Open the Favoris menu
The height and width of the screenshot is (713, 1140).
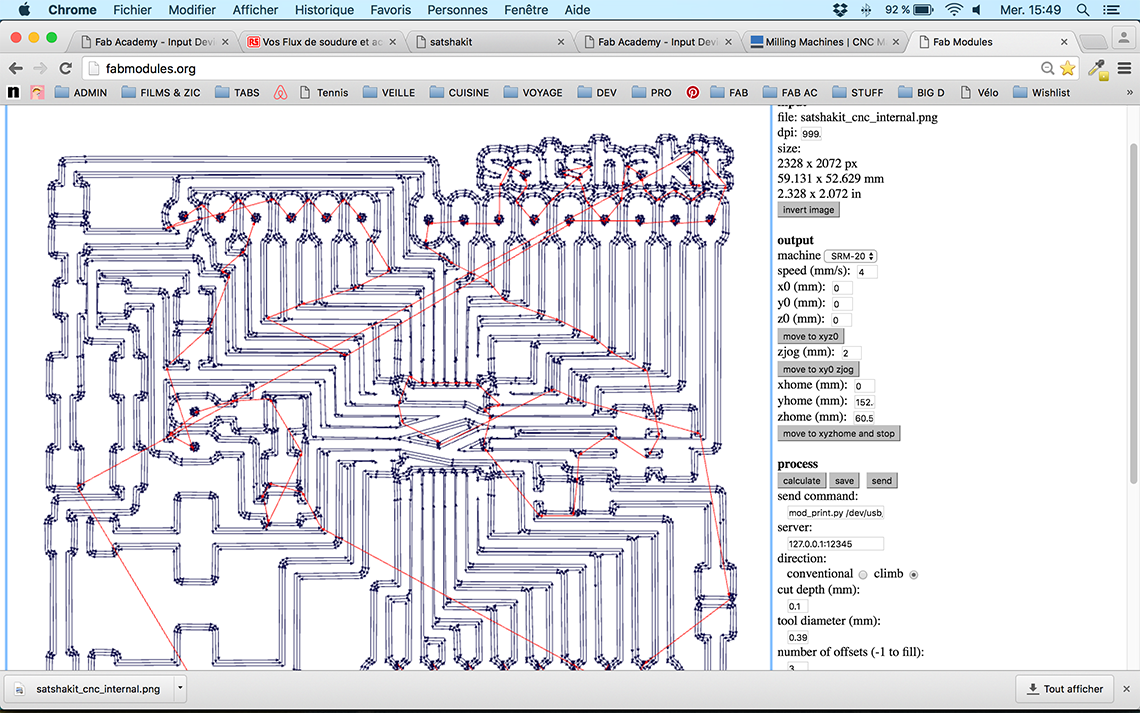390,9
